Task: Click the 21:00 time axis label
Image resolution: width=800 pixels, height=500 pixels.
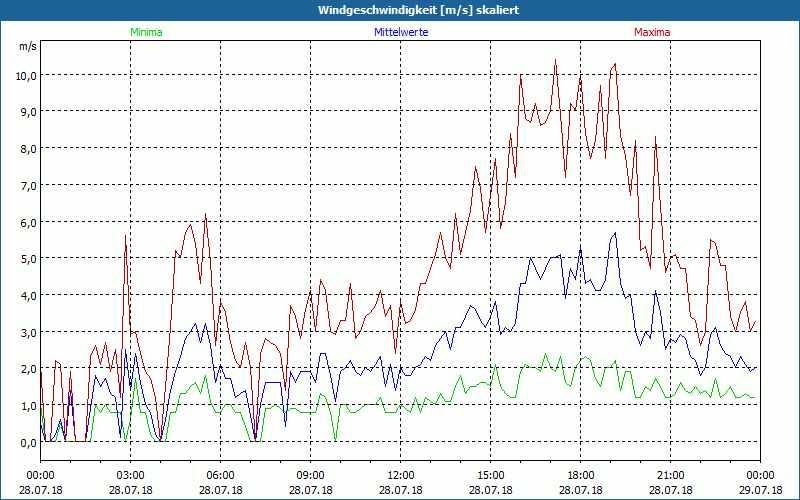Action: click(x=670, y=476)
